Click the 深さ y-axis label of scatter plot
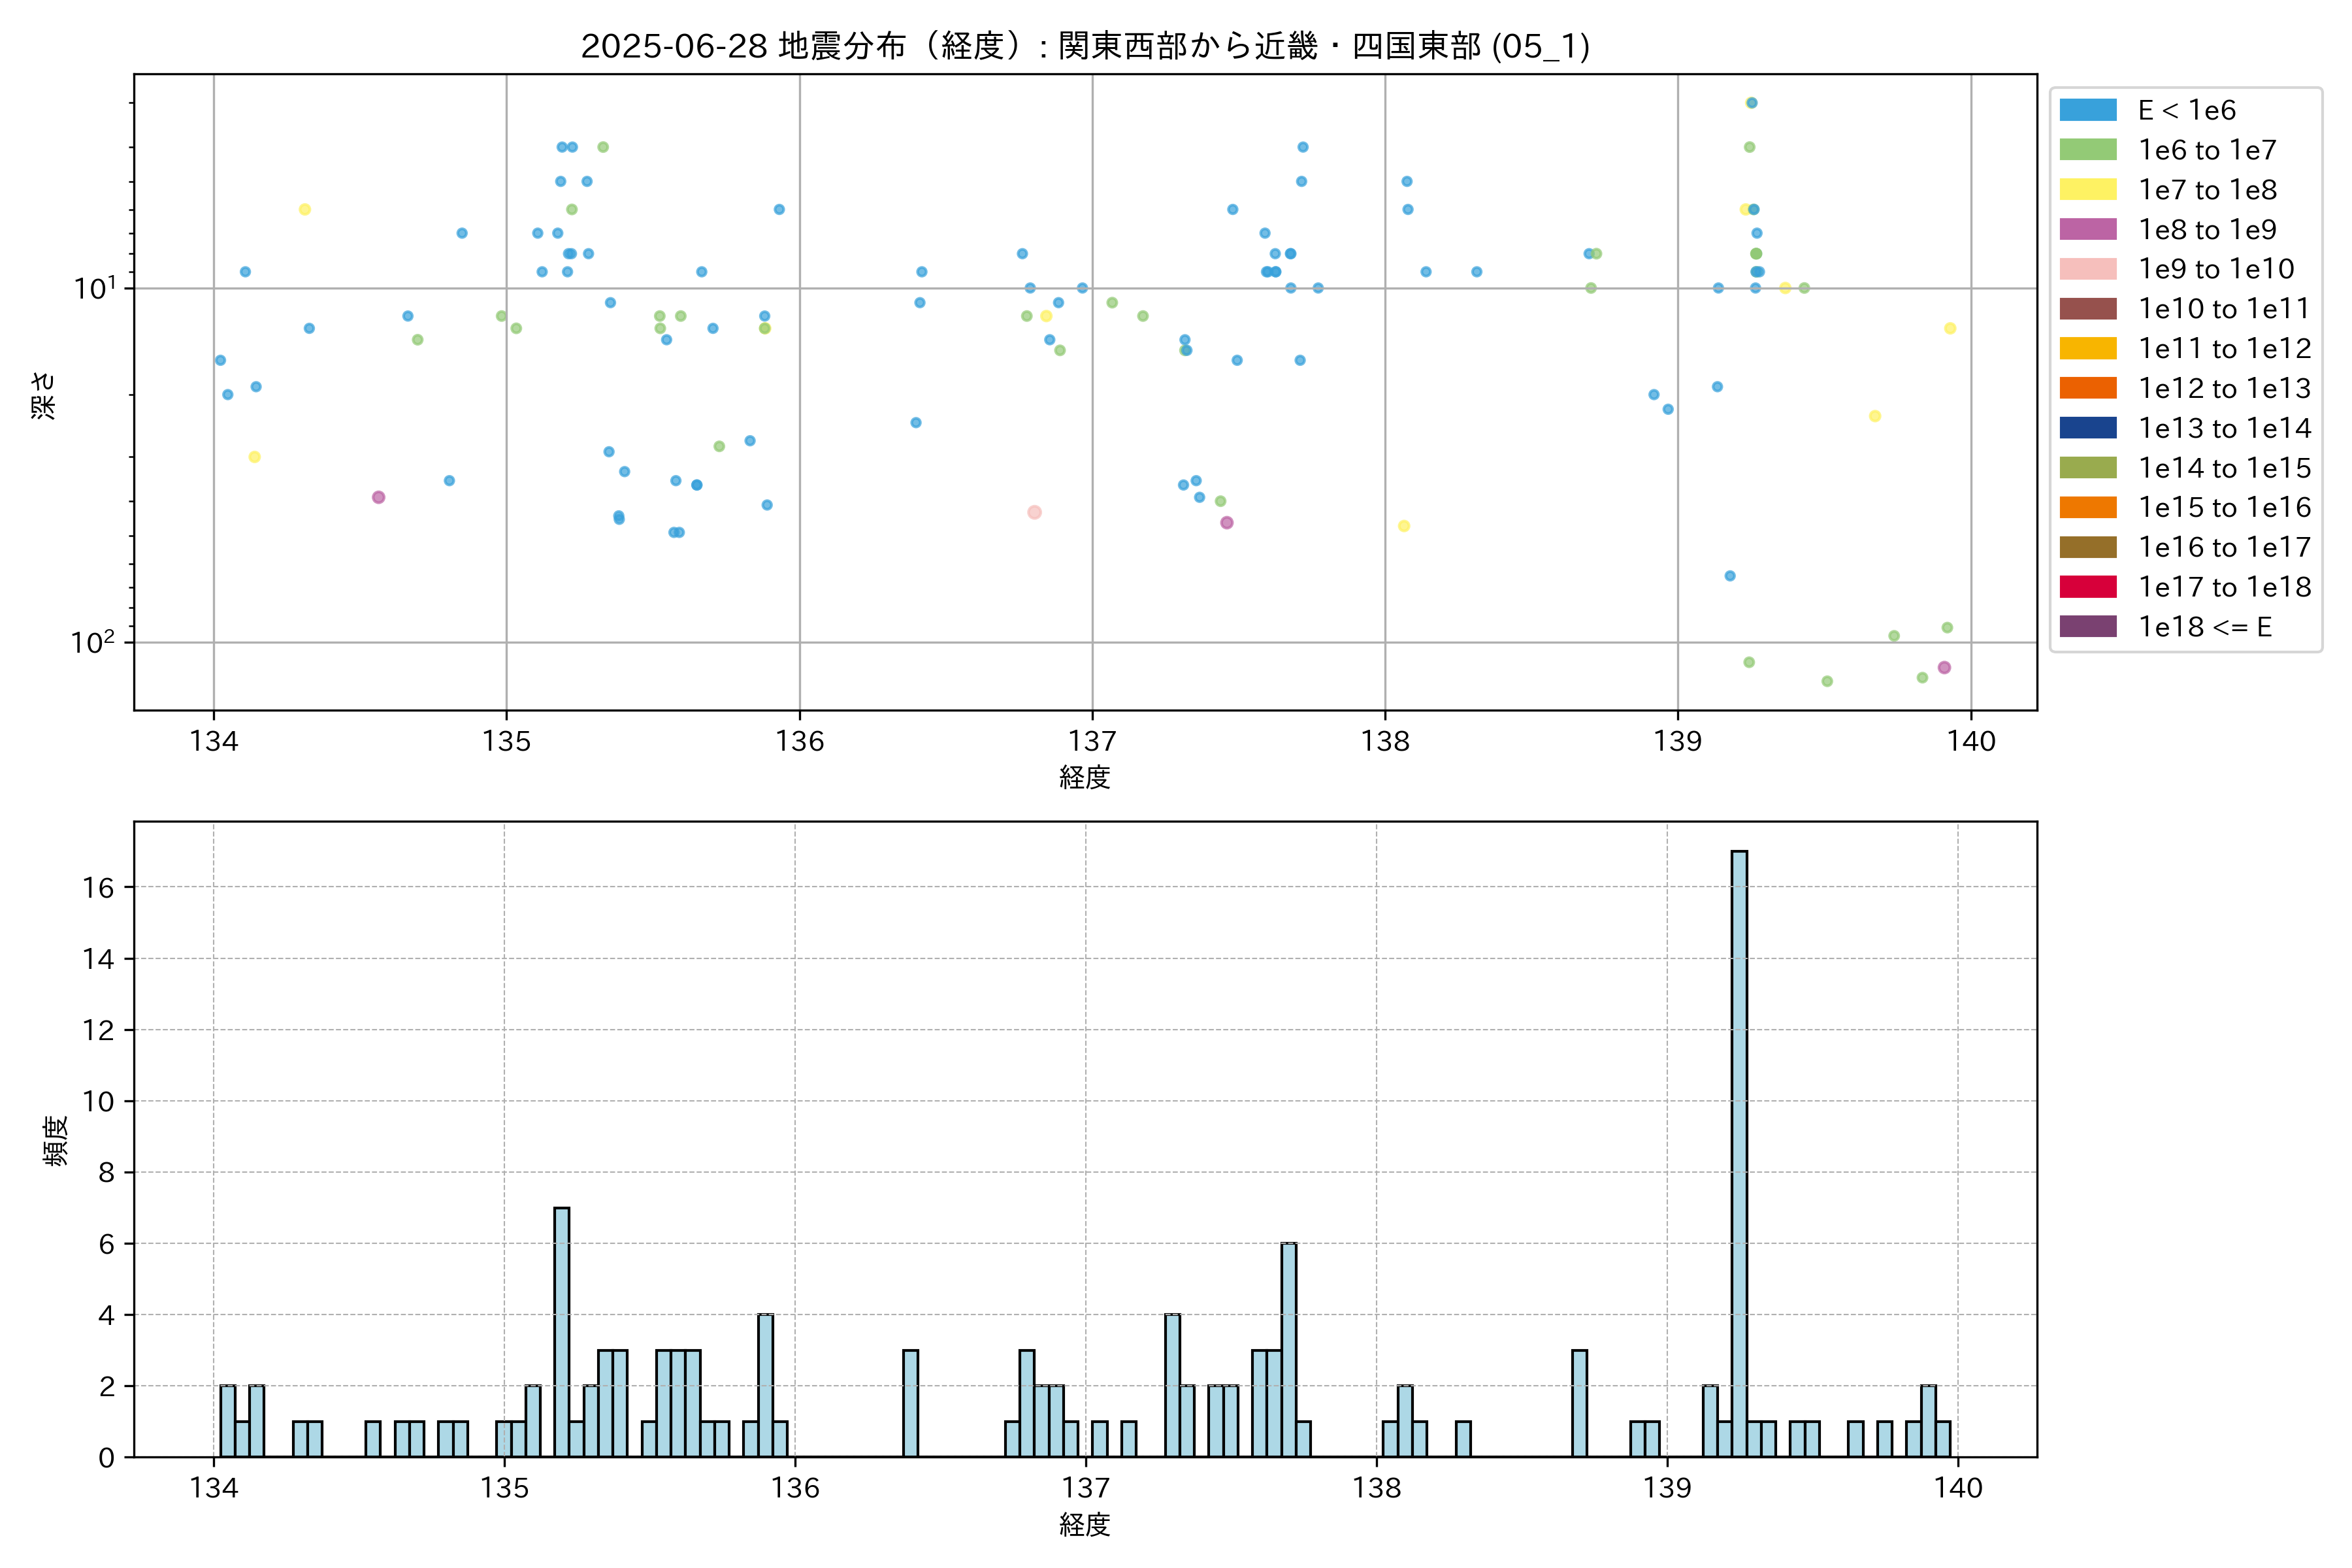This screenshot has width=2352, height=1568. (x=44, y=395)
